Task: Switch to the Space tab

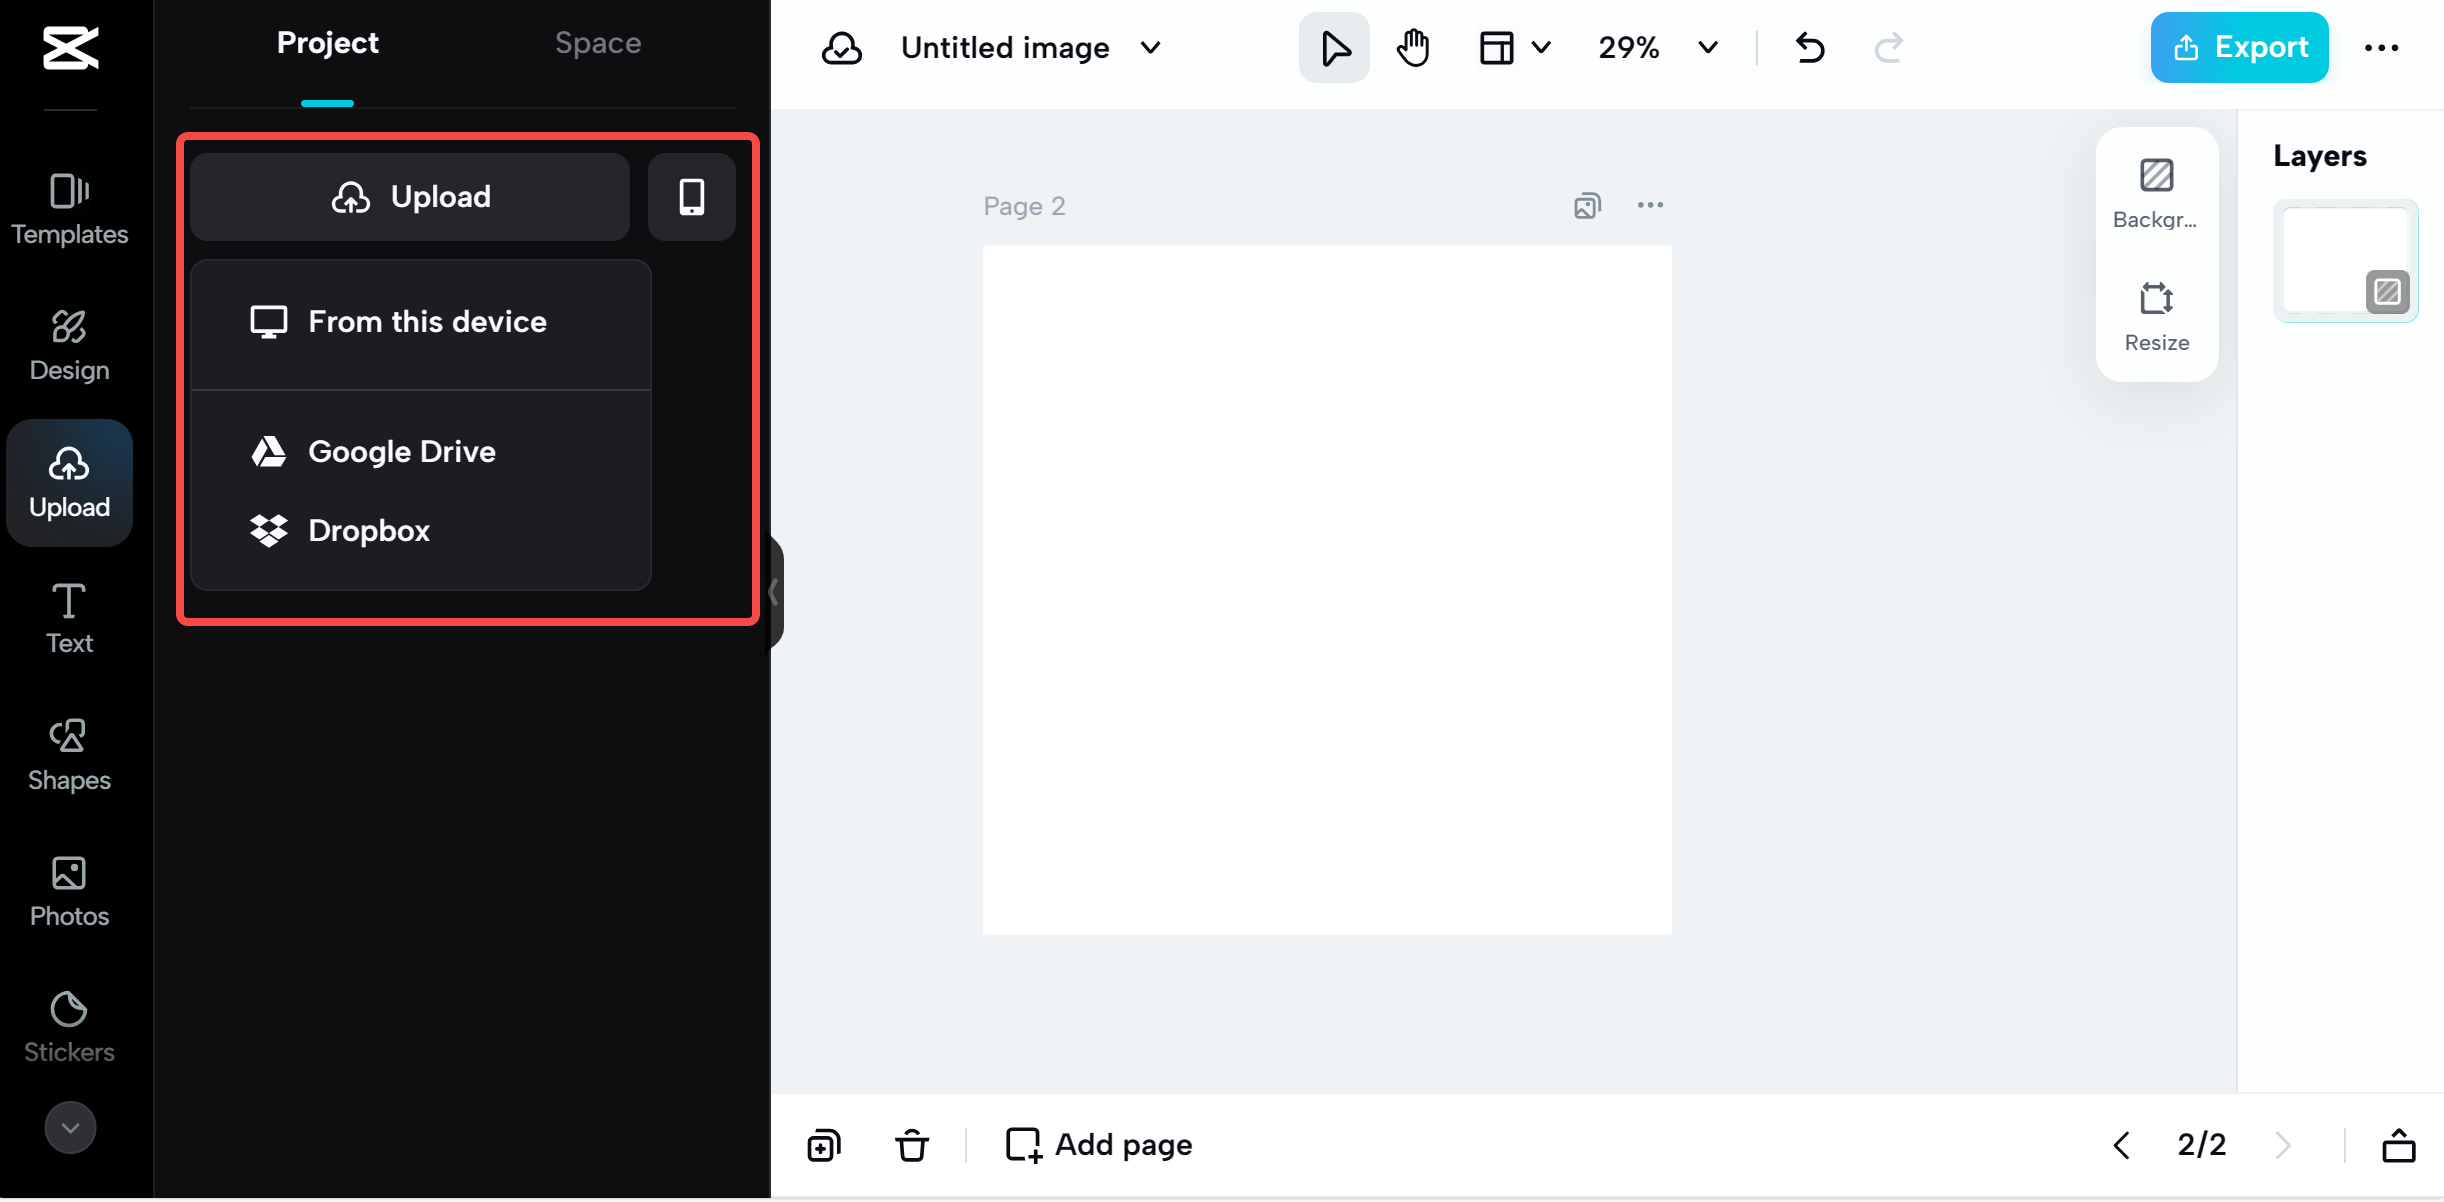Action: pos(597,43)
